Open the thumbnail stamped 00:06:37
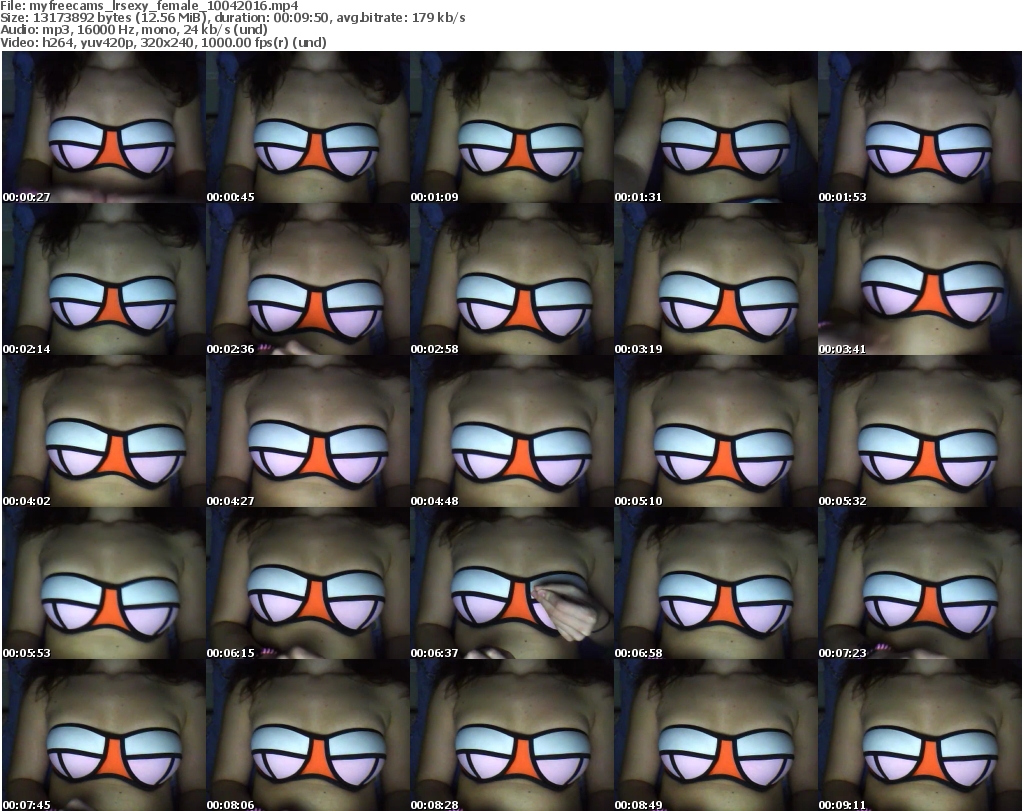This screenshot has width=1024, height=811. pyautogui.click(x=511, y=583)
